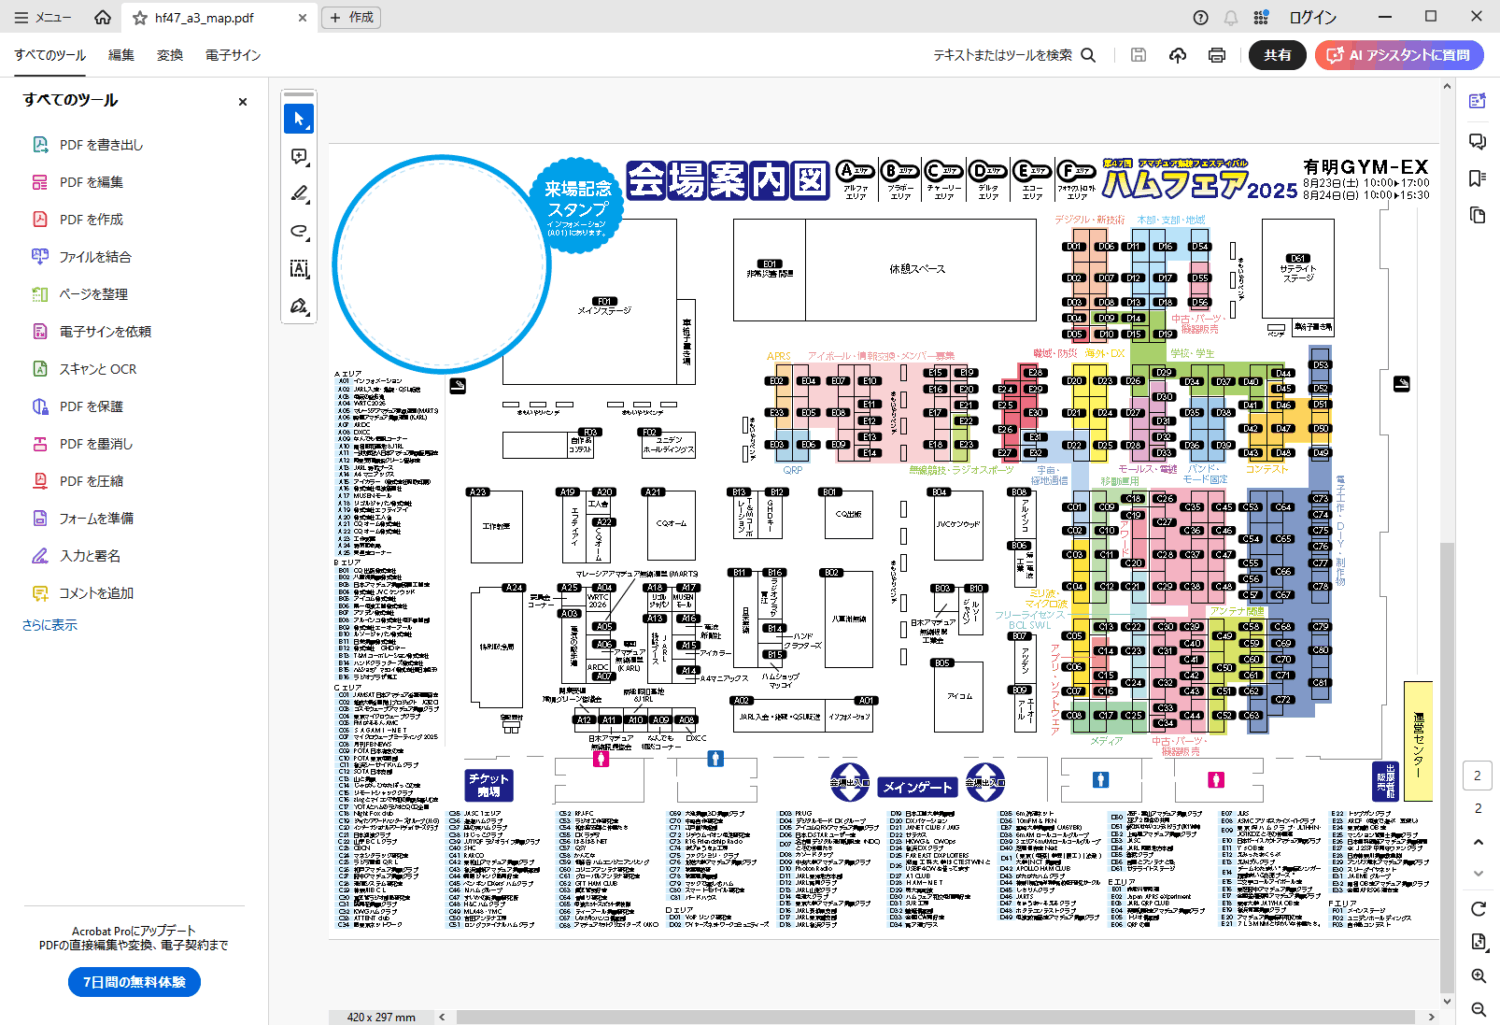Open the AI assistant panel icon on right rail
This screenshot has width=1500, height=1025.
click(x=1477, y=101)
